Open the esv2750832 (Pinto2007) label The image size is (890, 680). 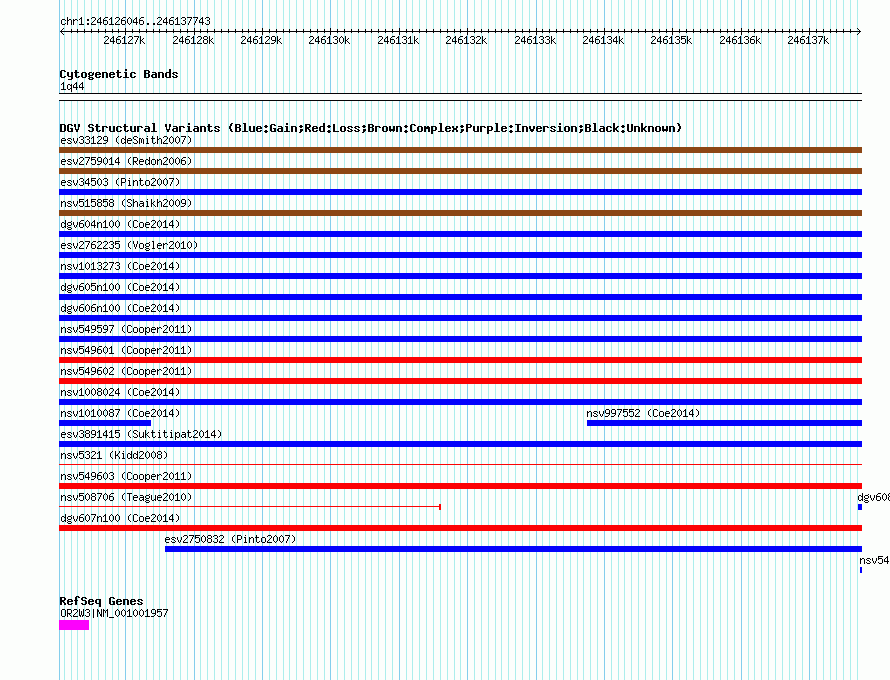coord(230,539)
